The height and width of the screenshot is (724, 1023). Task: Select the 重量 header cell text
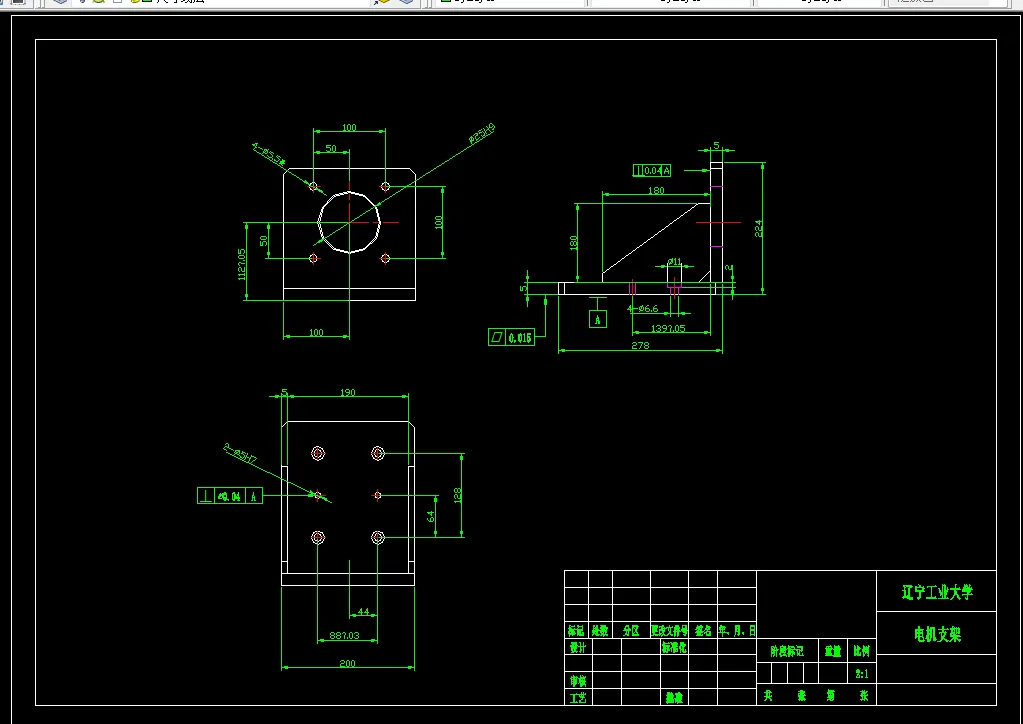(832, 650)
